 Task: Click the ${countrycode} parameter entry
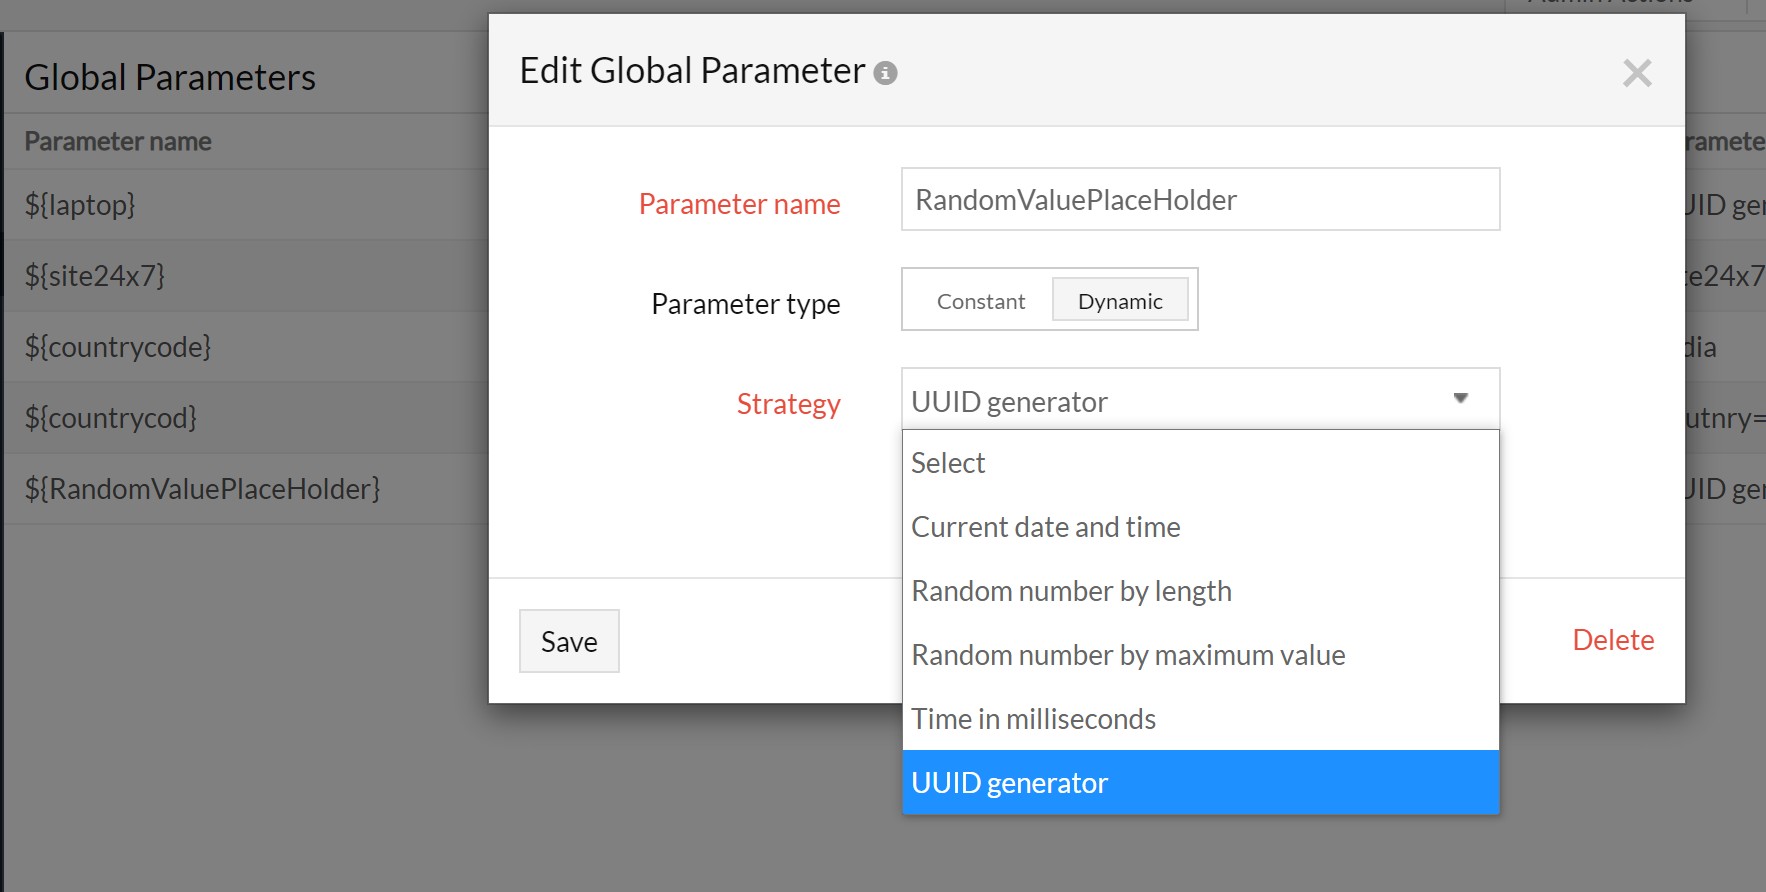tap(118, 347)
